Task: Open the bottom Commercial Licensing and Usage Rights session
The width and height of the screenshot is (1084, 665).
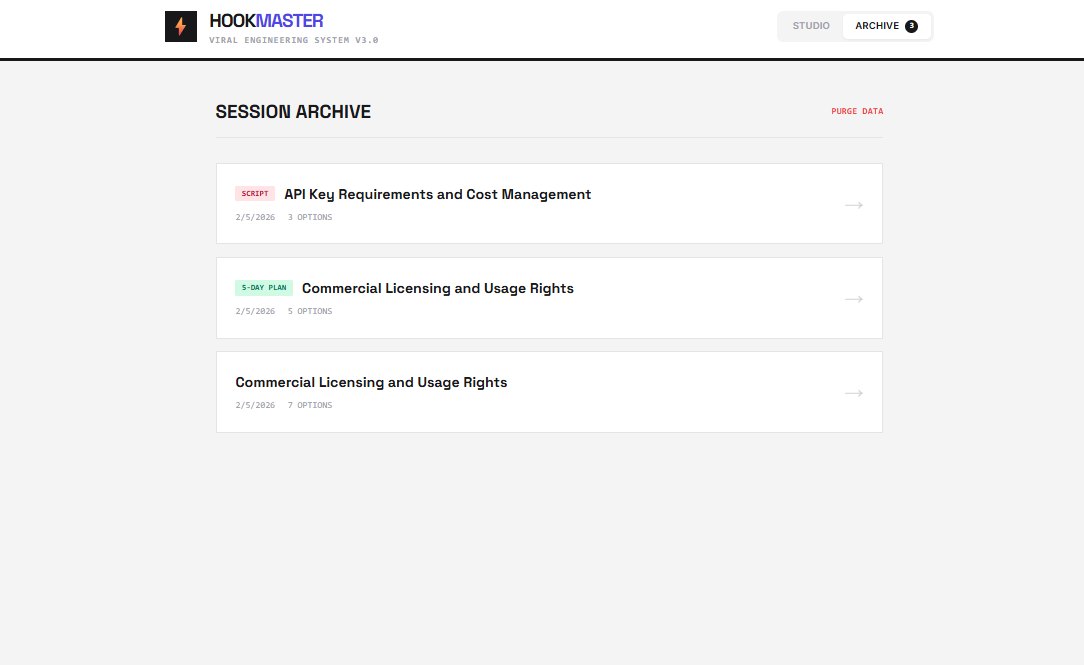Action: [371, 382]
